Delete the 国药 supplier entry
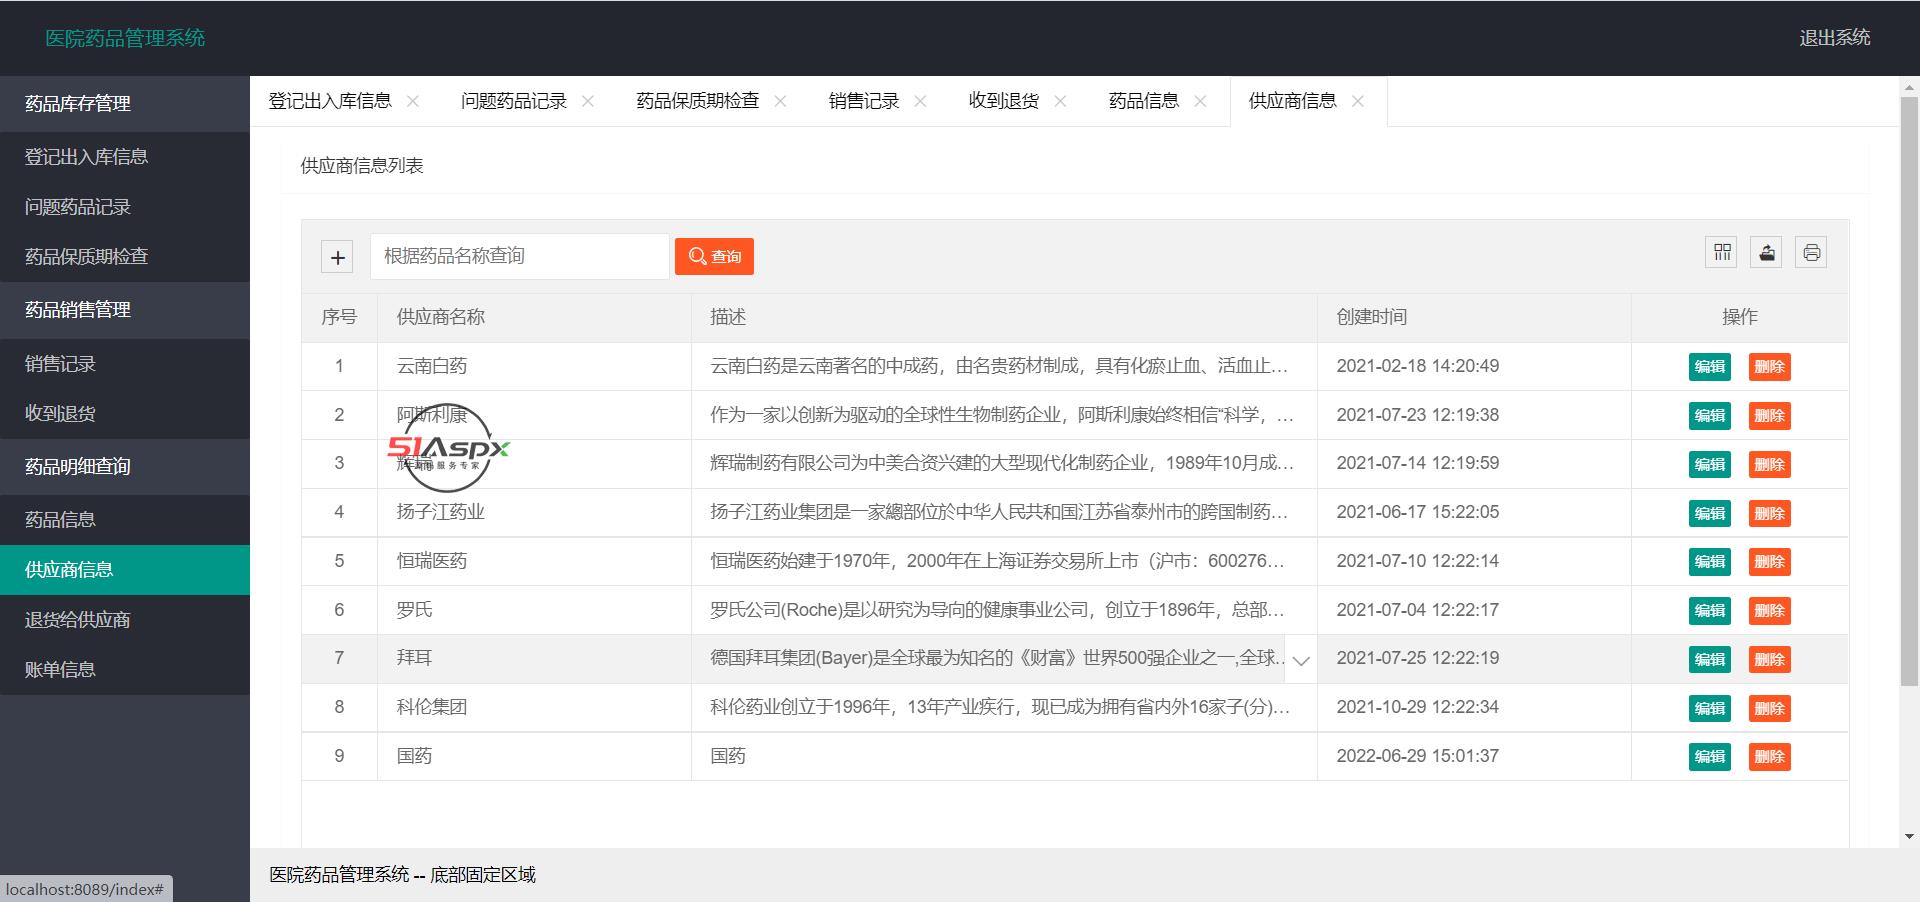The image size is (1920, 902). point(1769,757)
